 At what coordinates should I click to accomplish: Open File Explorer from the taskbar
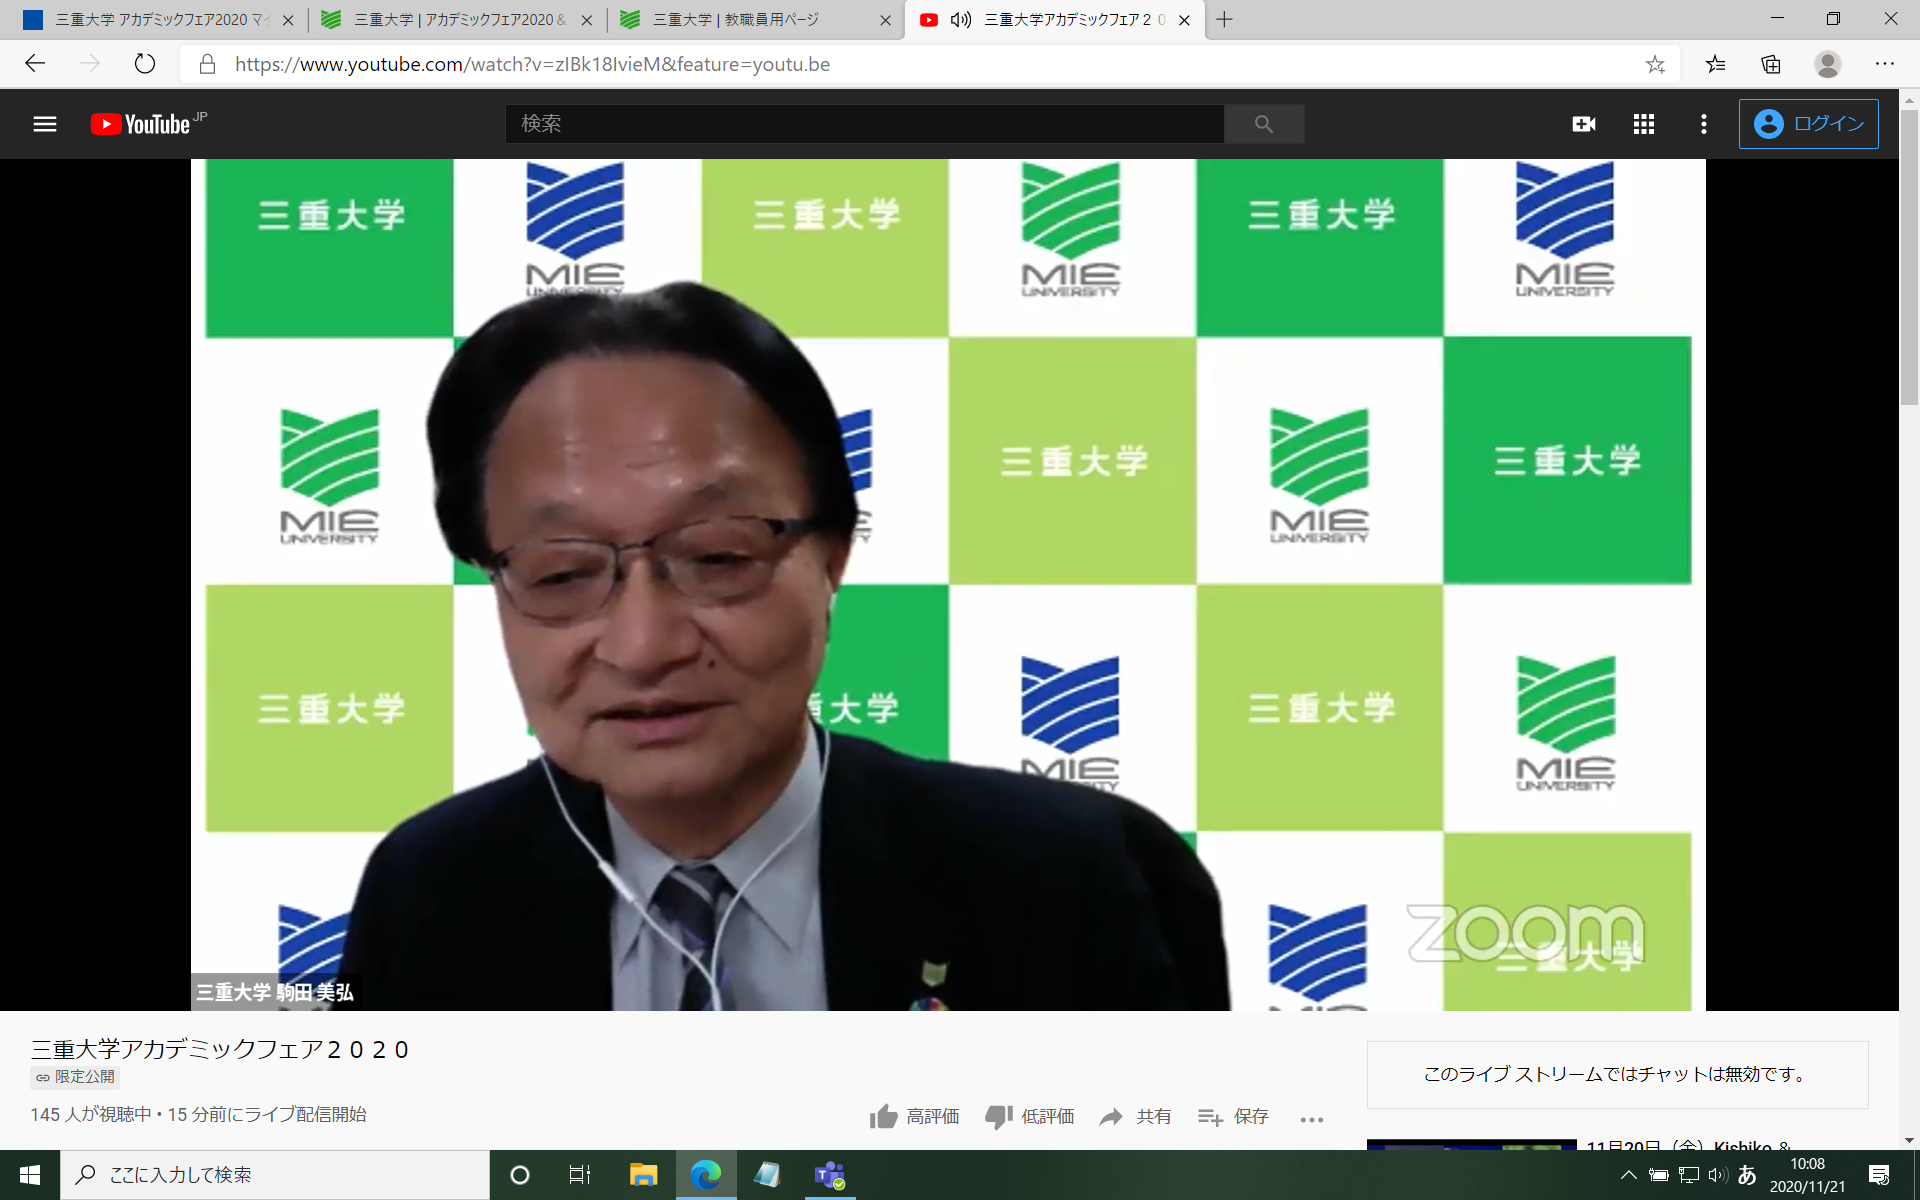pos(643,1175)
